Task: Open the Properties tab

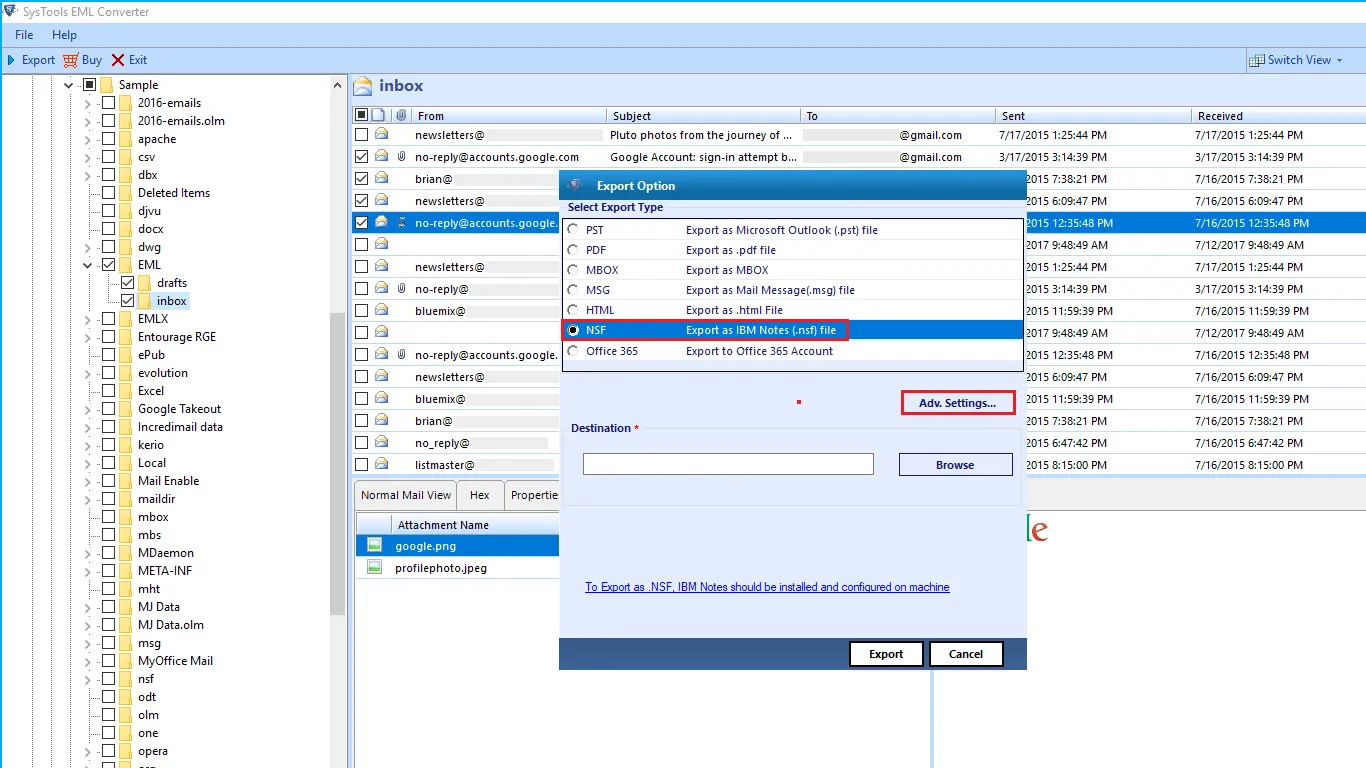Action: (532, 495)
